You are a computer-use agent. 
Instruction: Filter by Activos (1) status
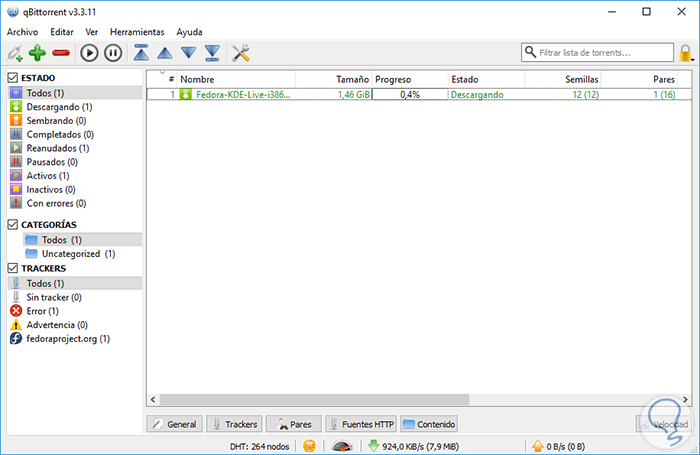75,175
